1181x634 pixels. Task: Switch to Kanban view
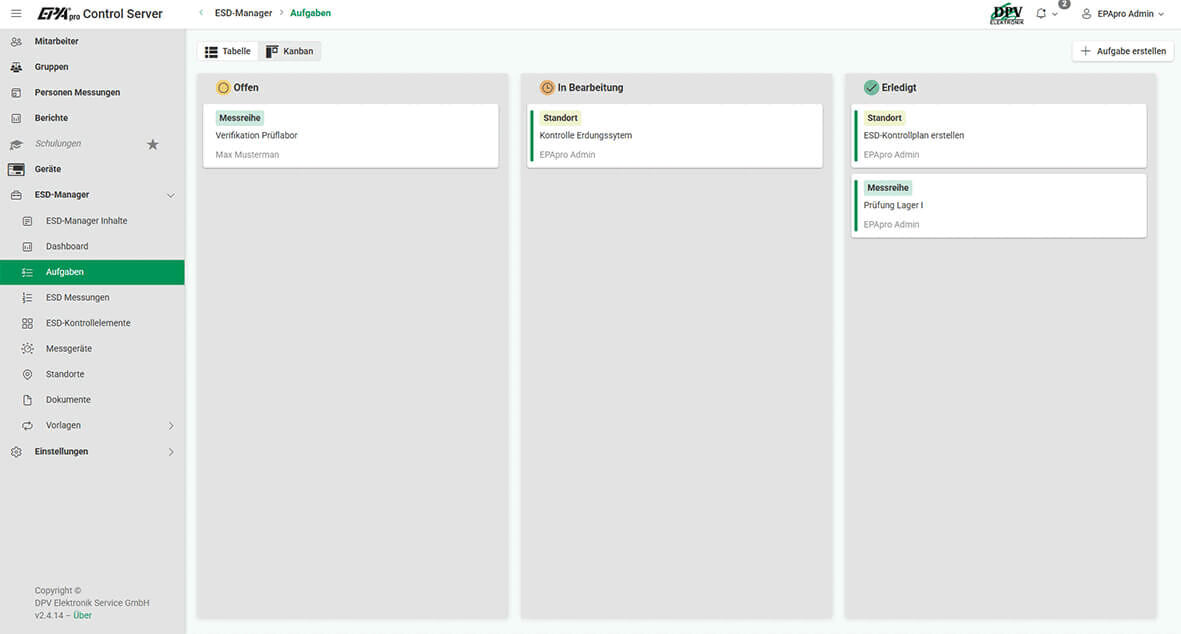coord(290,51)
